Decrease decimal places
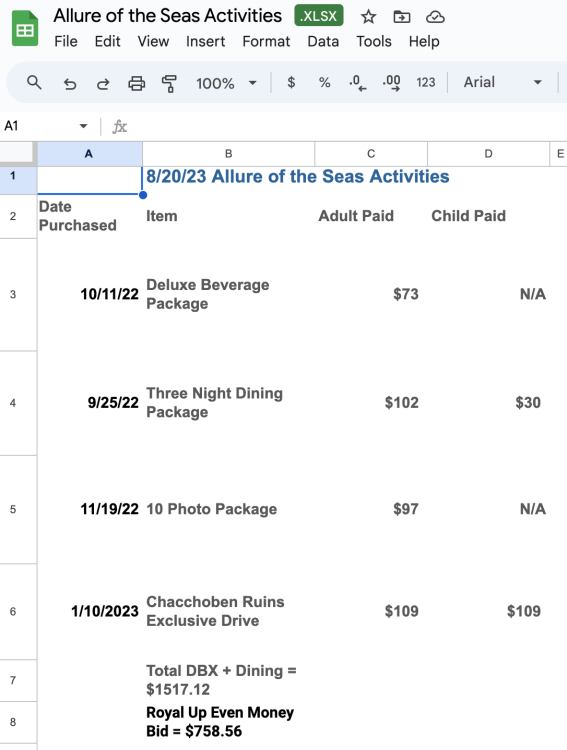 [357, 83]
